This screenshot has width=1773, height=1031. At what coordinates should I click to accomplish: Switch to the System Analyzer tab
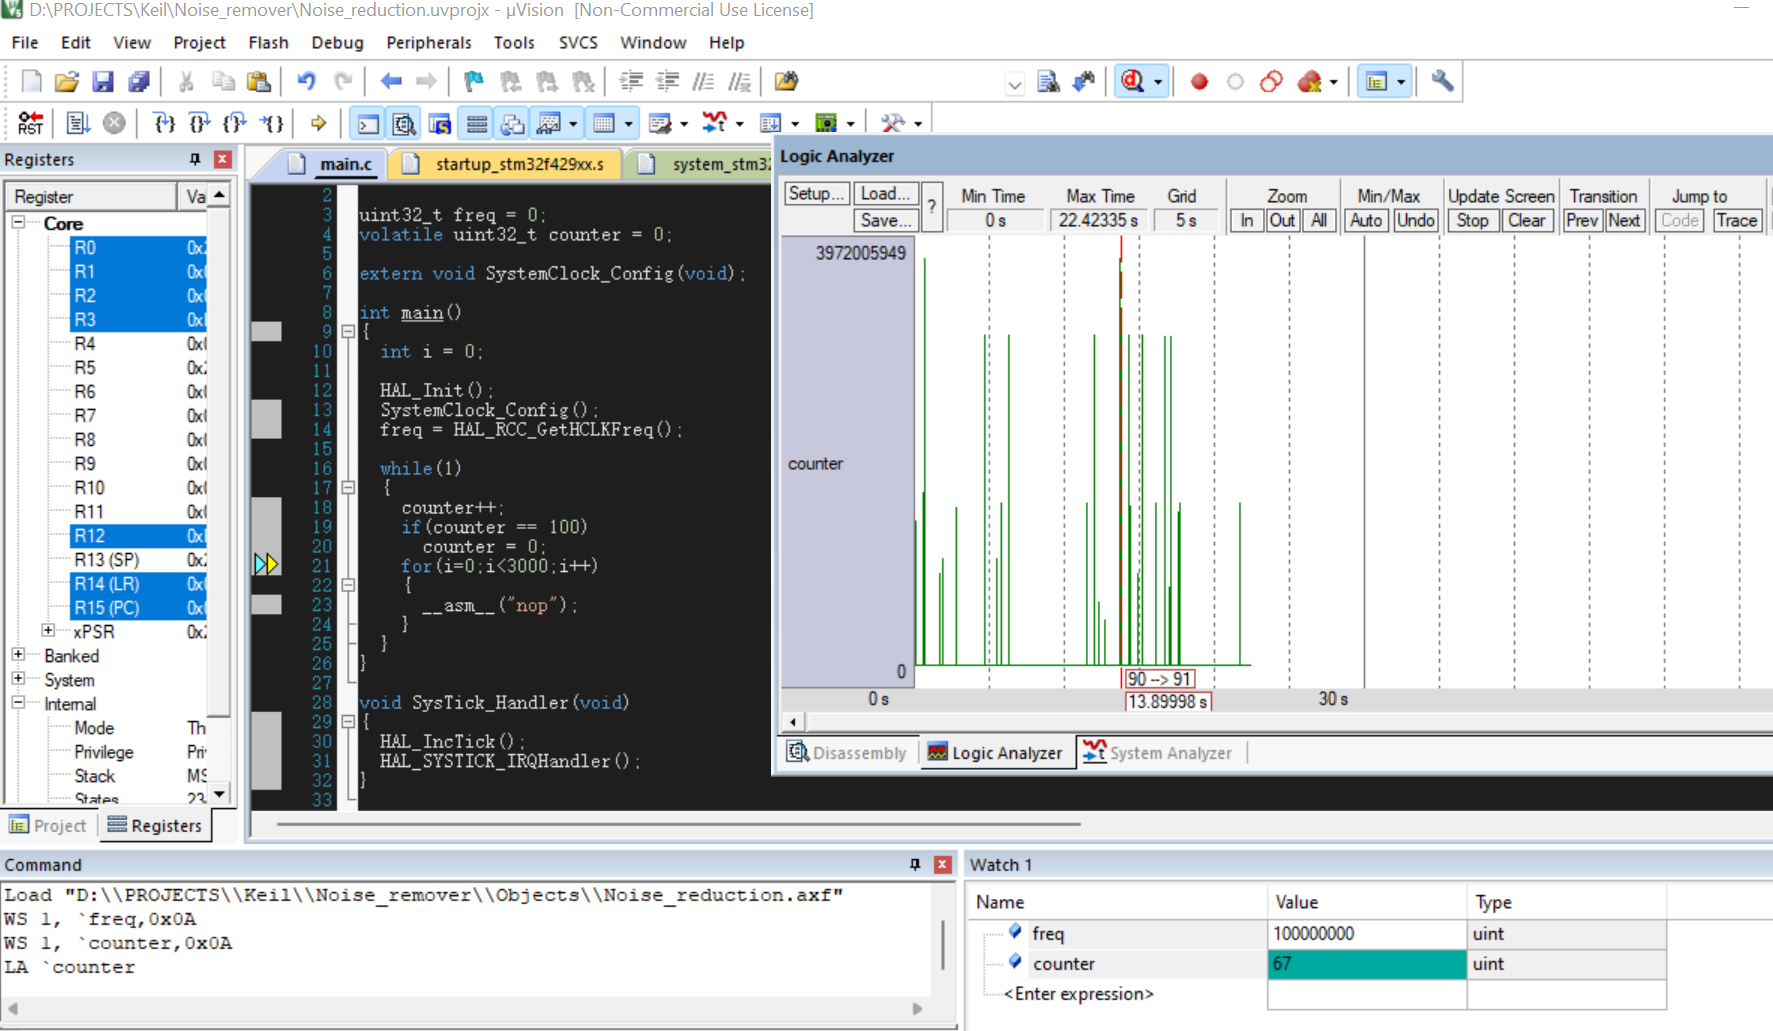[x=1159, y=752]
